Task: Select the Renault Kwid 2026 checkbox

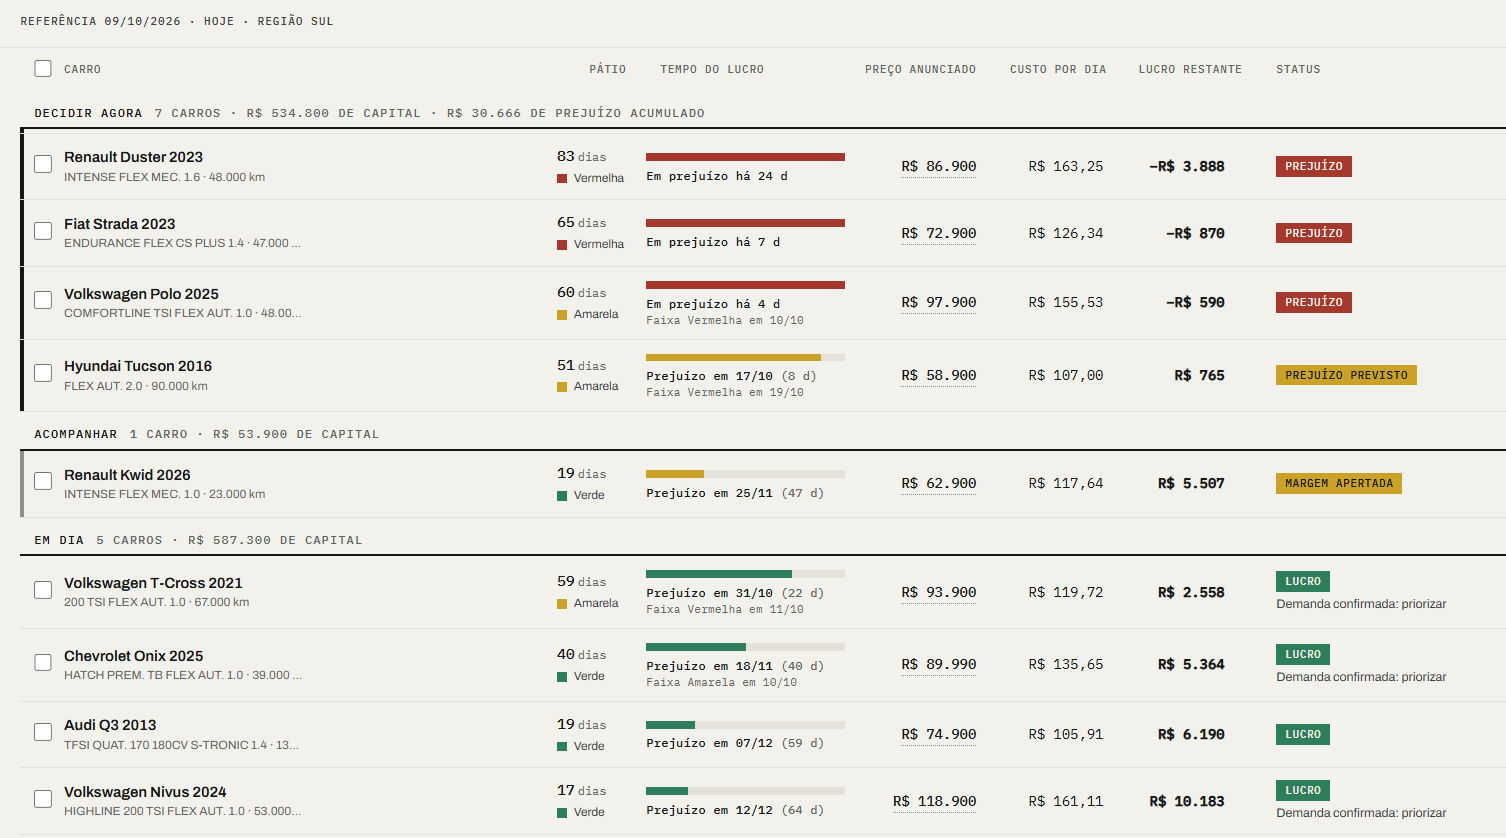Action: click(43, 481)
